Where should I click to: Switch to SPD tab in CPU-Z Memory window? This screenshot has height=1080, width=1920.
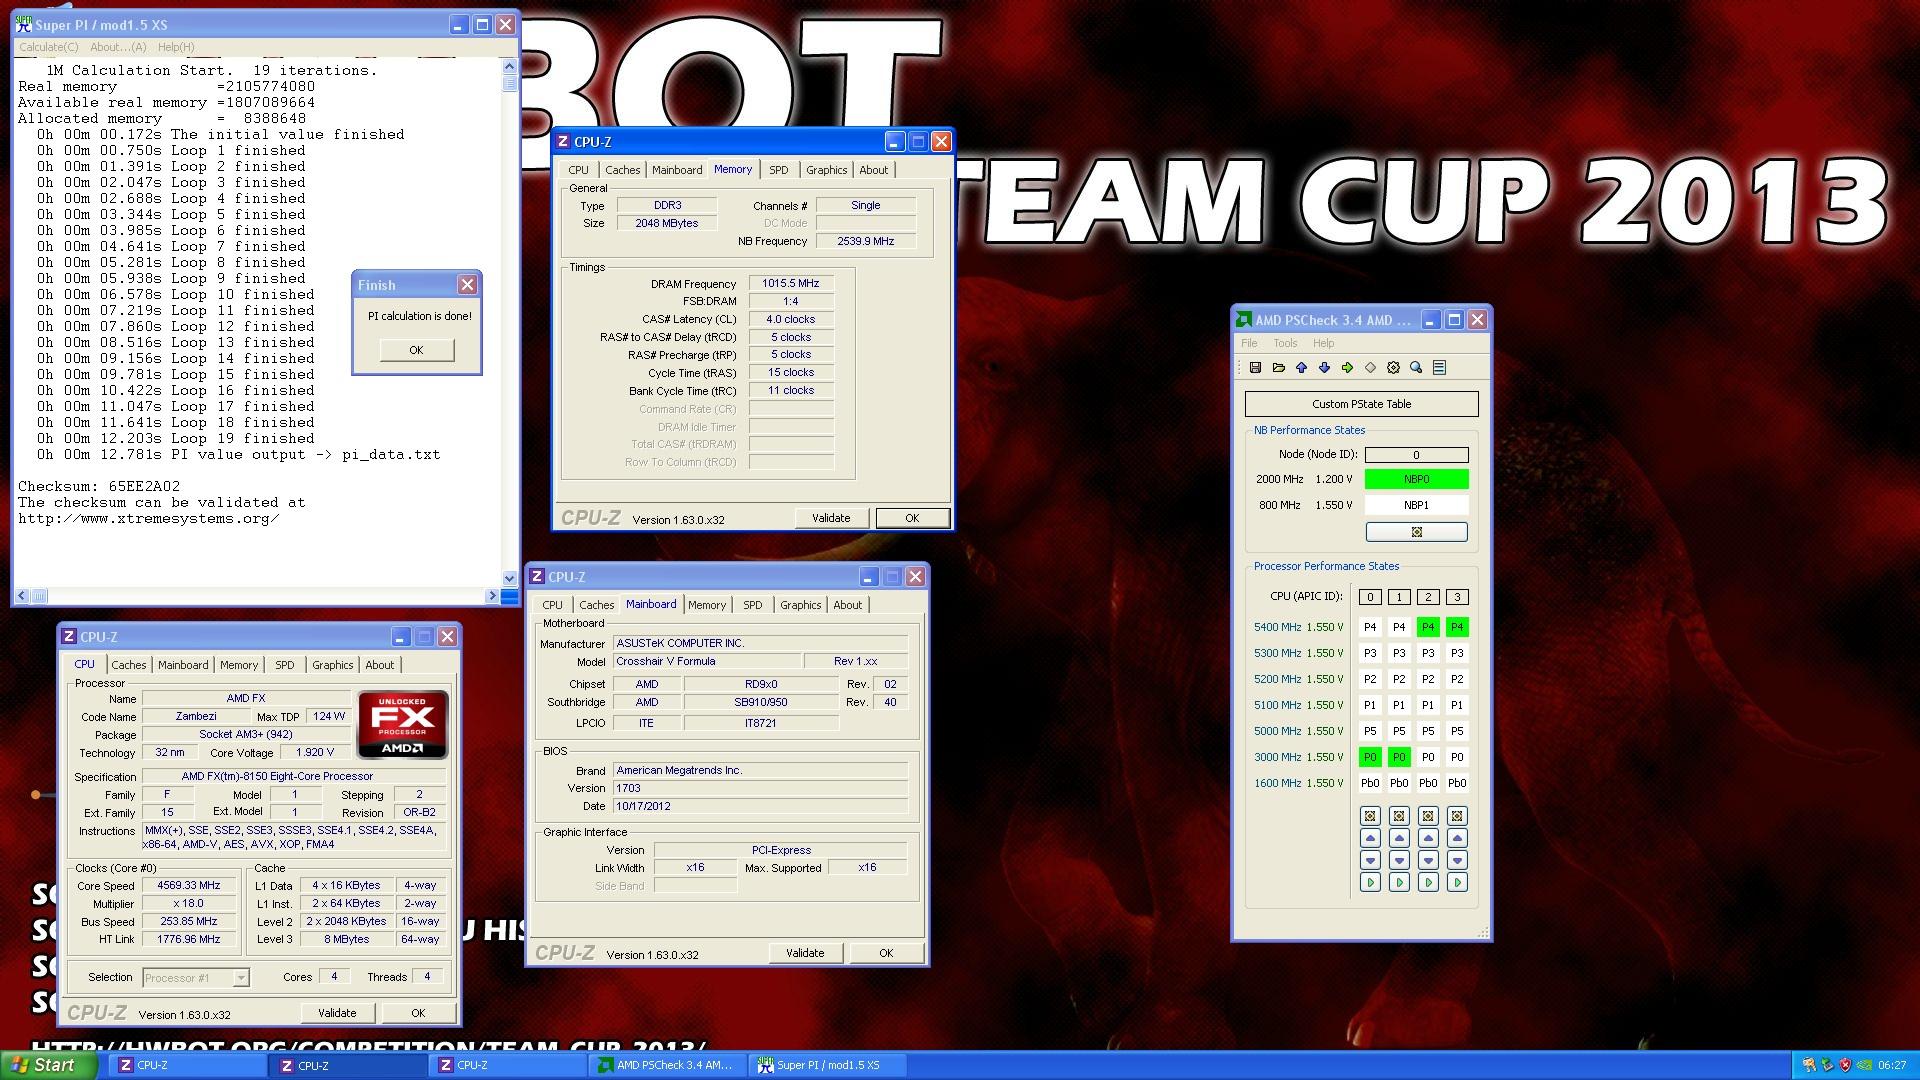tap(779, 170)
